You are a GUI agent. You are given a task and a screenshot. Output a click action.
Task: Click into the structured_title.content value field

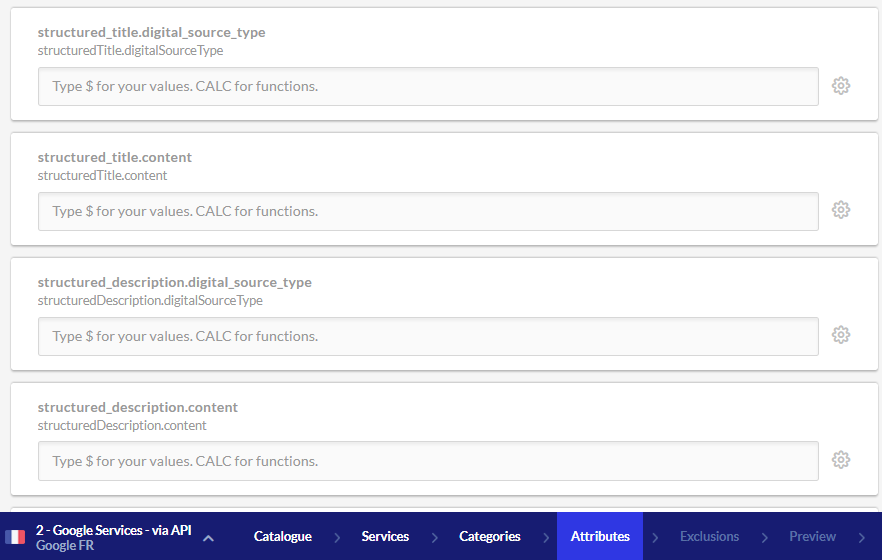428,211
